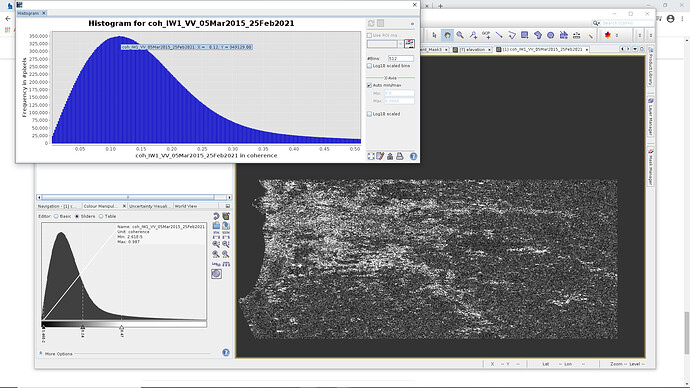The height and width of the screenshot is (388, 690).
Task: Select the draw line tool
Action: (499, 35)
